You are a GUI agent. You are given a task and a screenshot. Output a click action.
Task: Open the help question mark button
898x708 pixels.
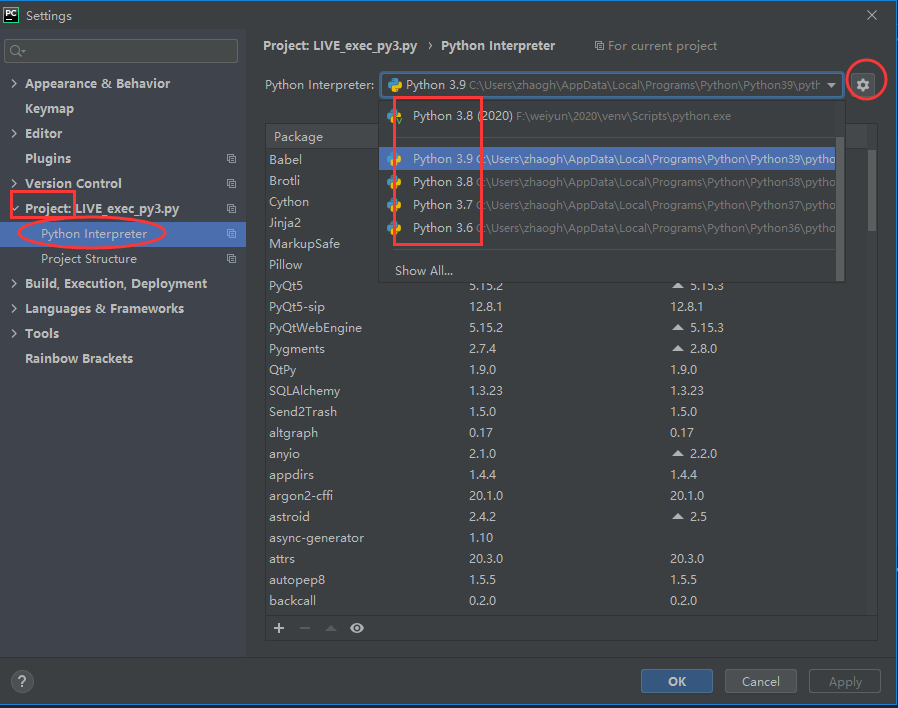22,682
